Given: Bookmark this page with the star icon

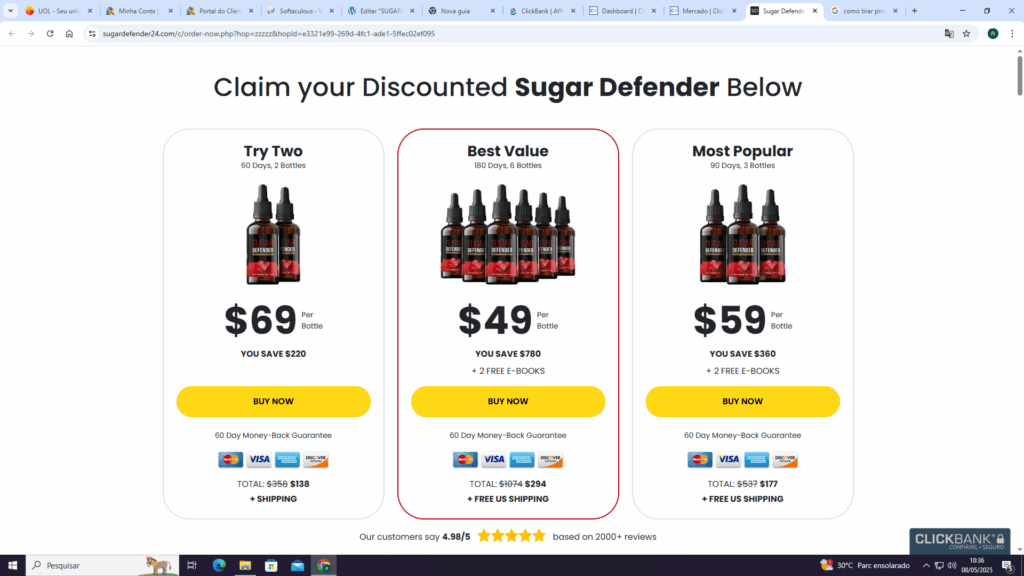Looking at the screenshot, I should point(967,33).
